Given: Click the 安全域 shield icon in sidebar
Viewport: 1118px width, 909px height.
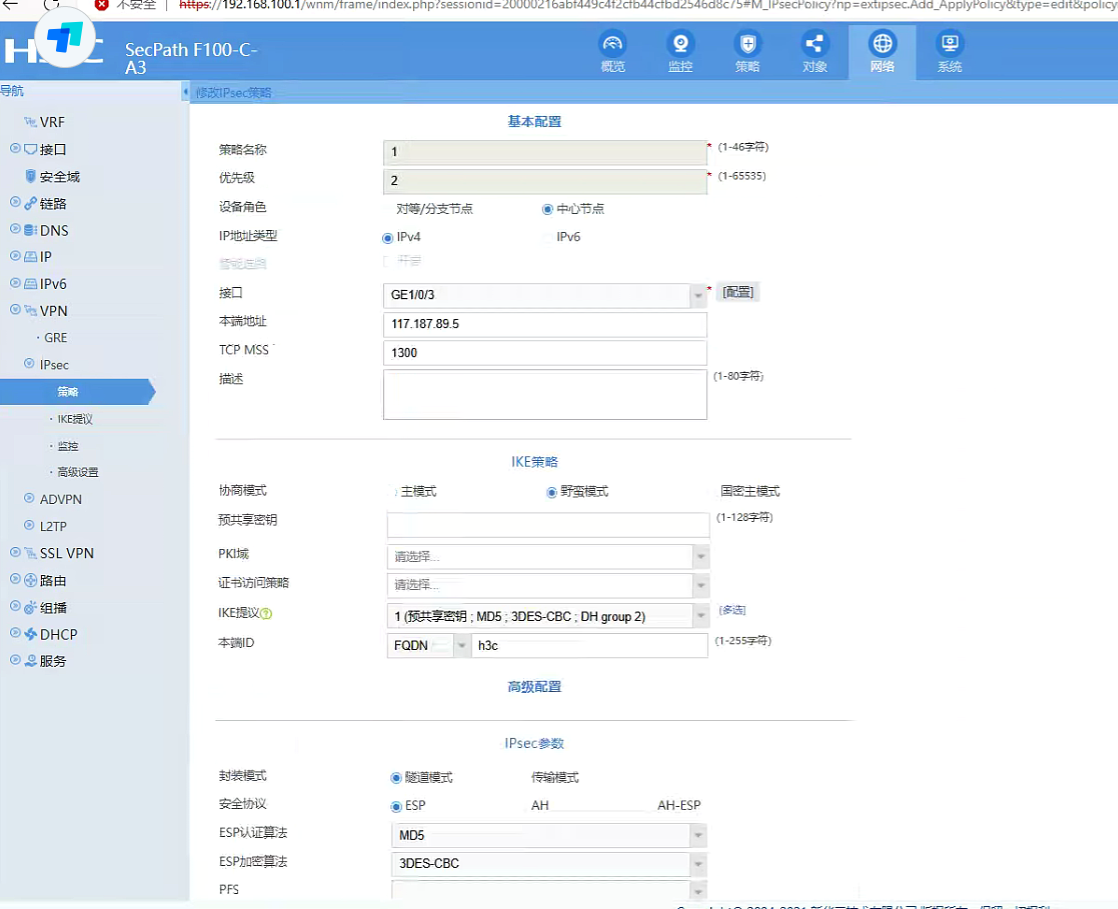Looking at the screenshot, I should point(31,177).
